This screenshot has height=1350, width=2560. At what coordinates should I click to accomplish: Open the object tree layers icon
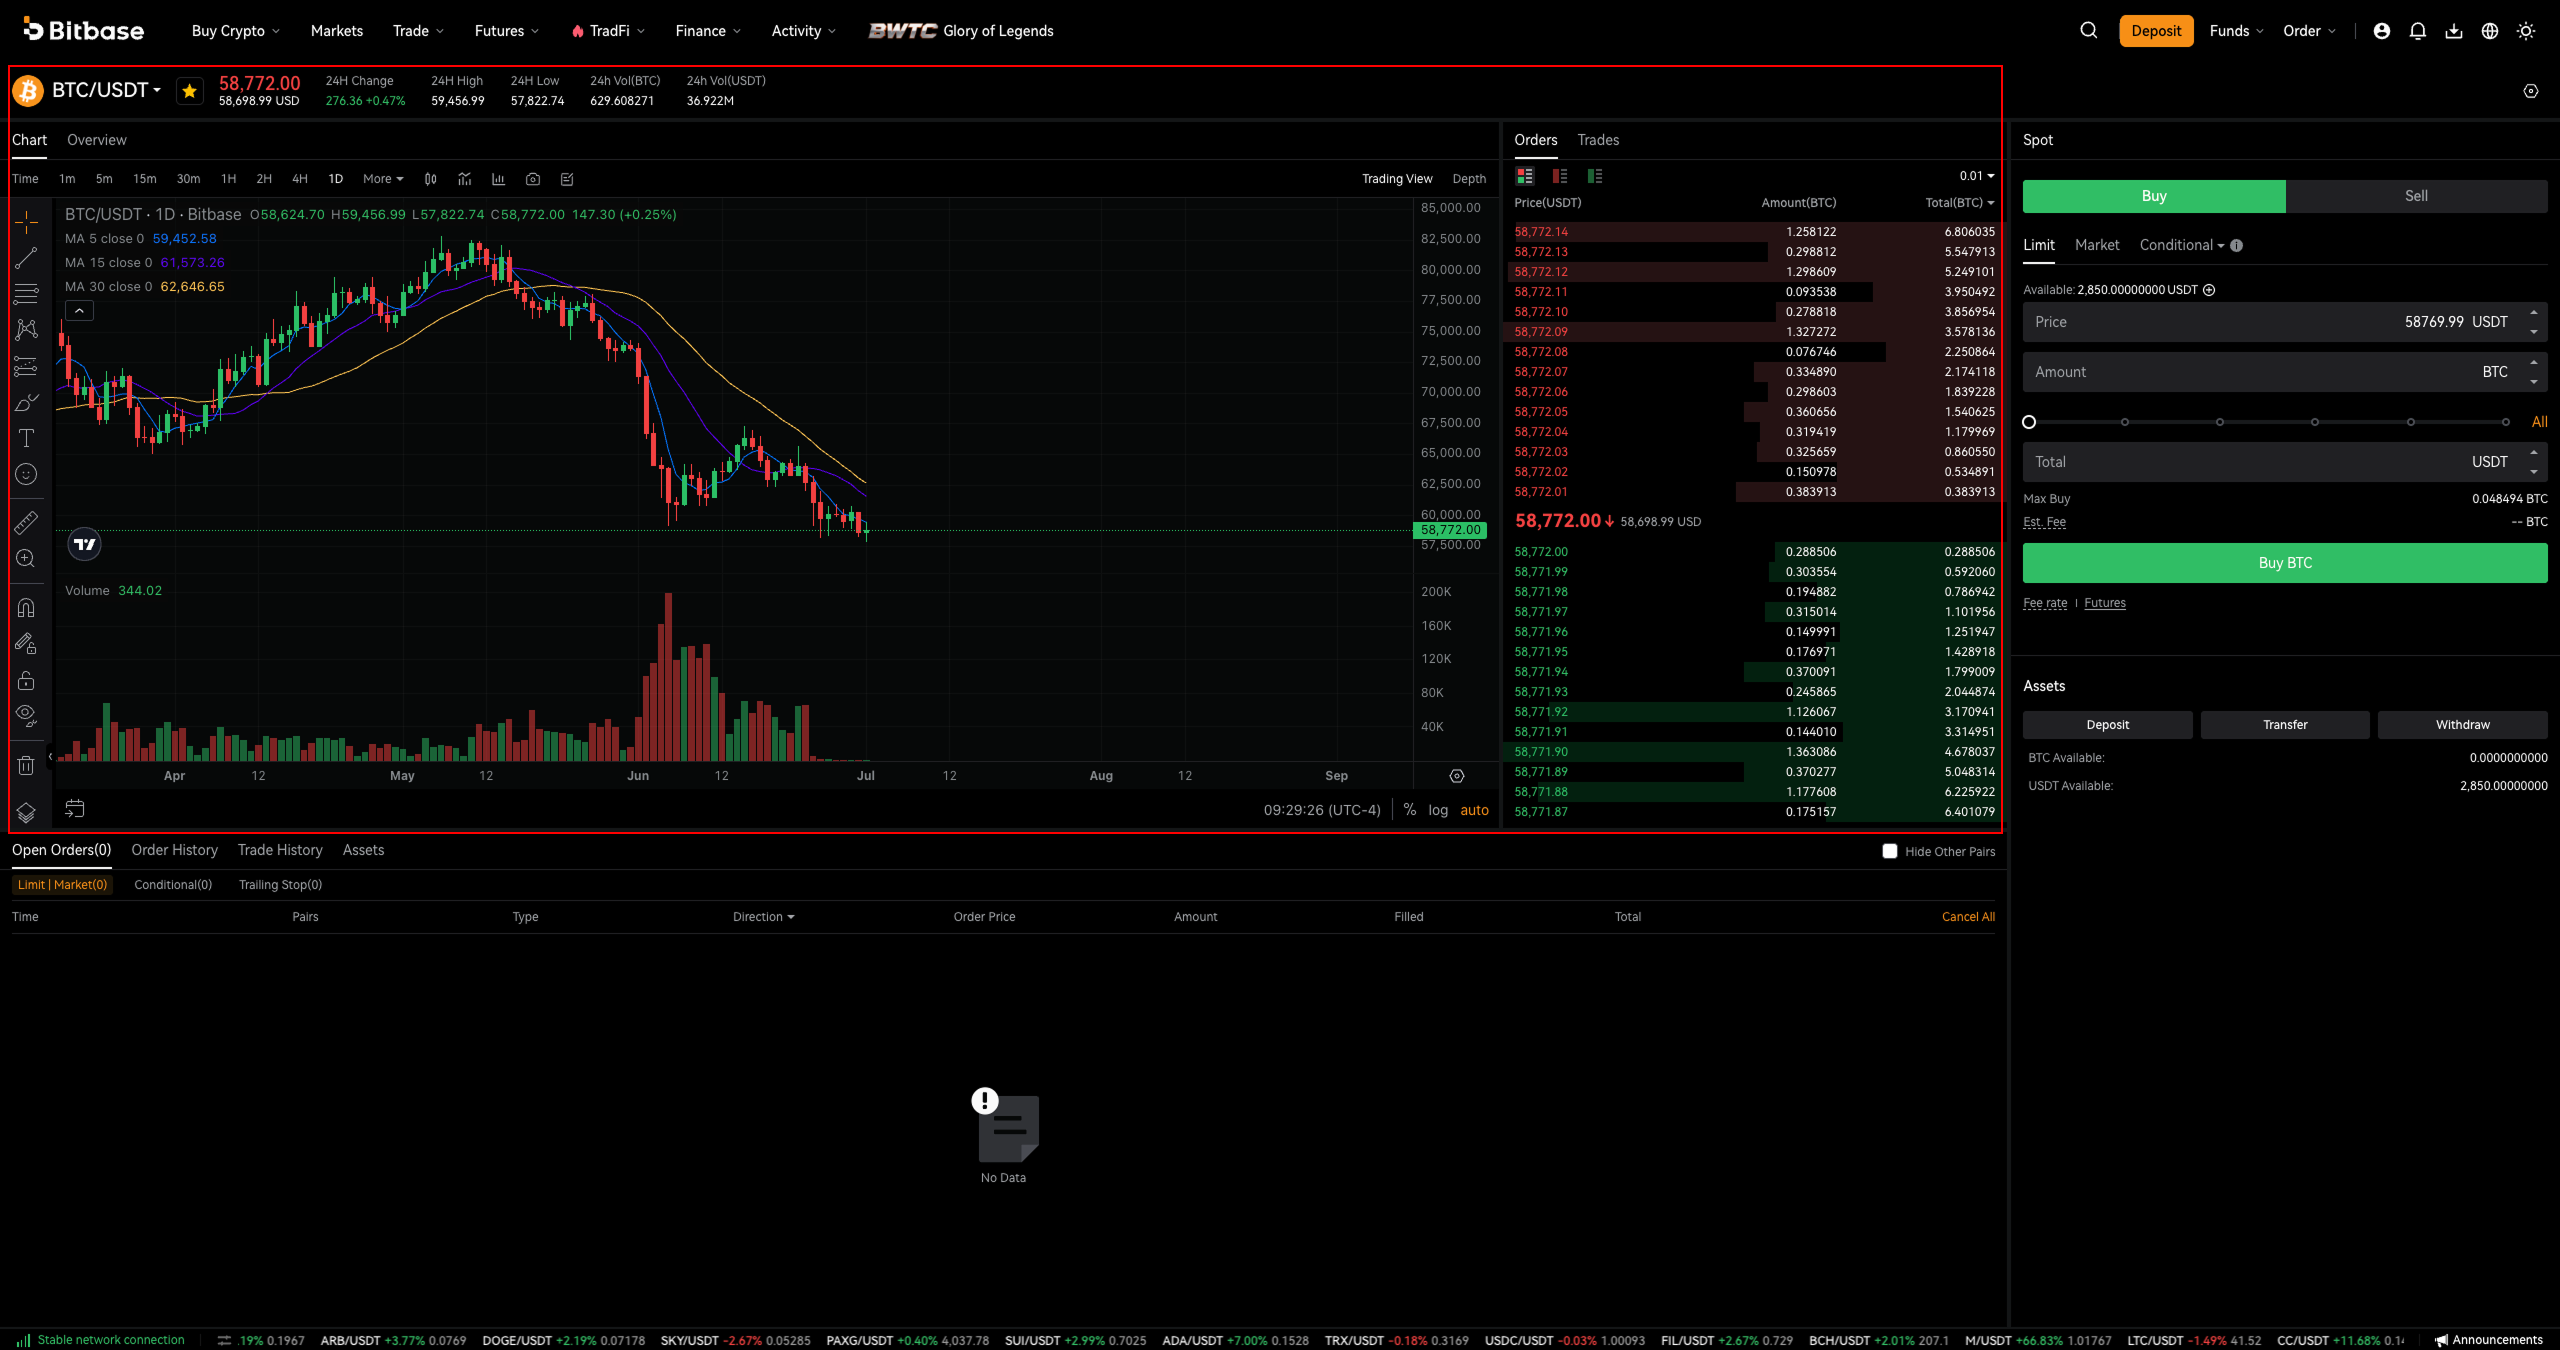26,812
